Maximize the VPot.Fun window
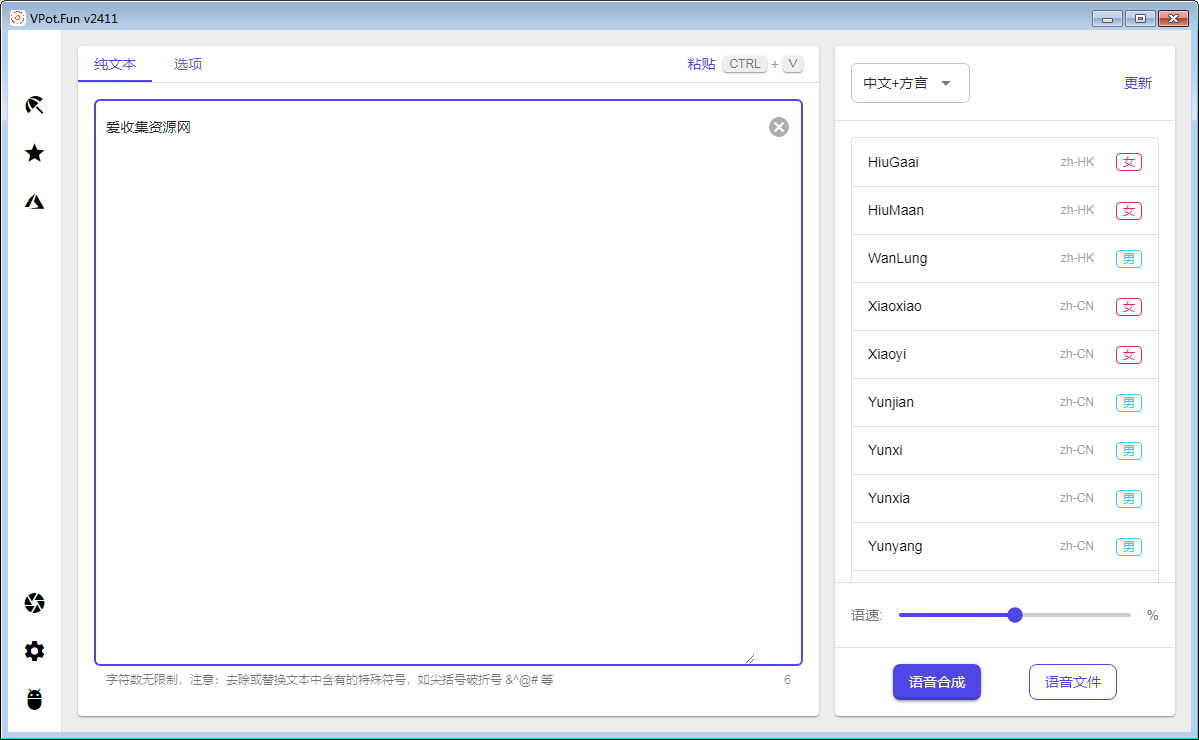This screenshot has width=1199, height=740. [x=1140, y=18]
